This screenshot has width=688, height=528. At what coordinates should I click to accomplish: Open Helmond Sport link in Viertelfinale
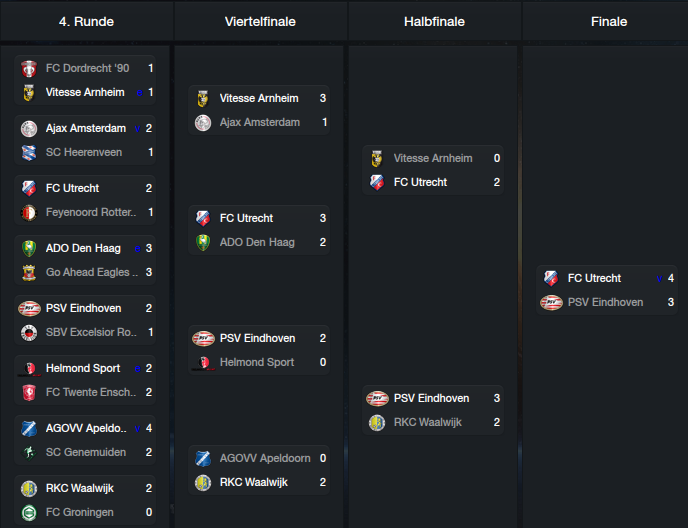pyautogui.click(x=257, y=363)
